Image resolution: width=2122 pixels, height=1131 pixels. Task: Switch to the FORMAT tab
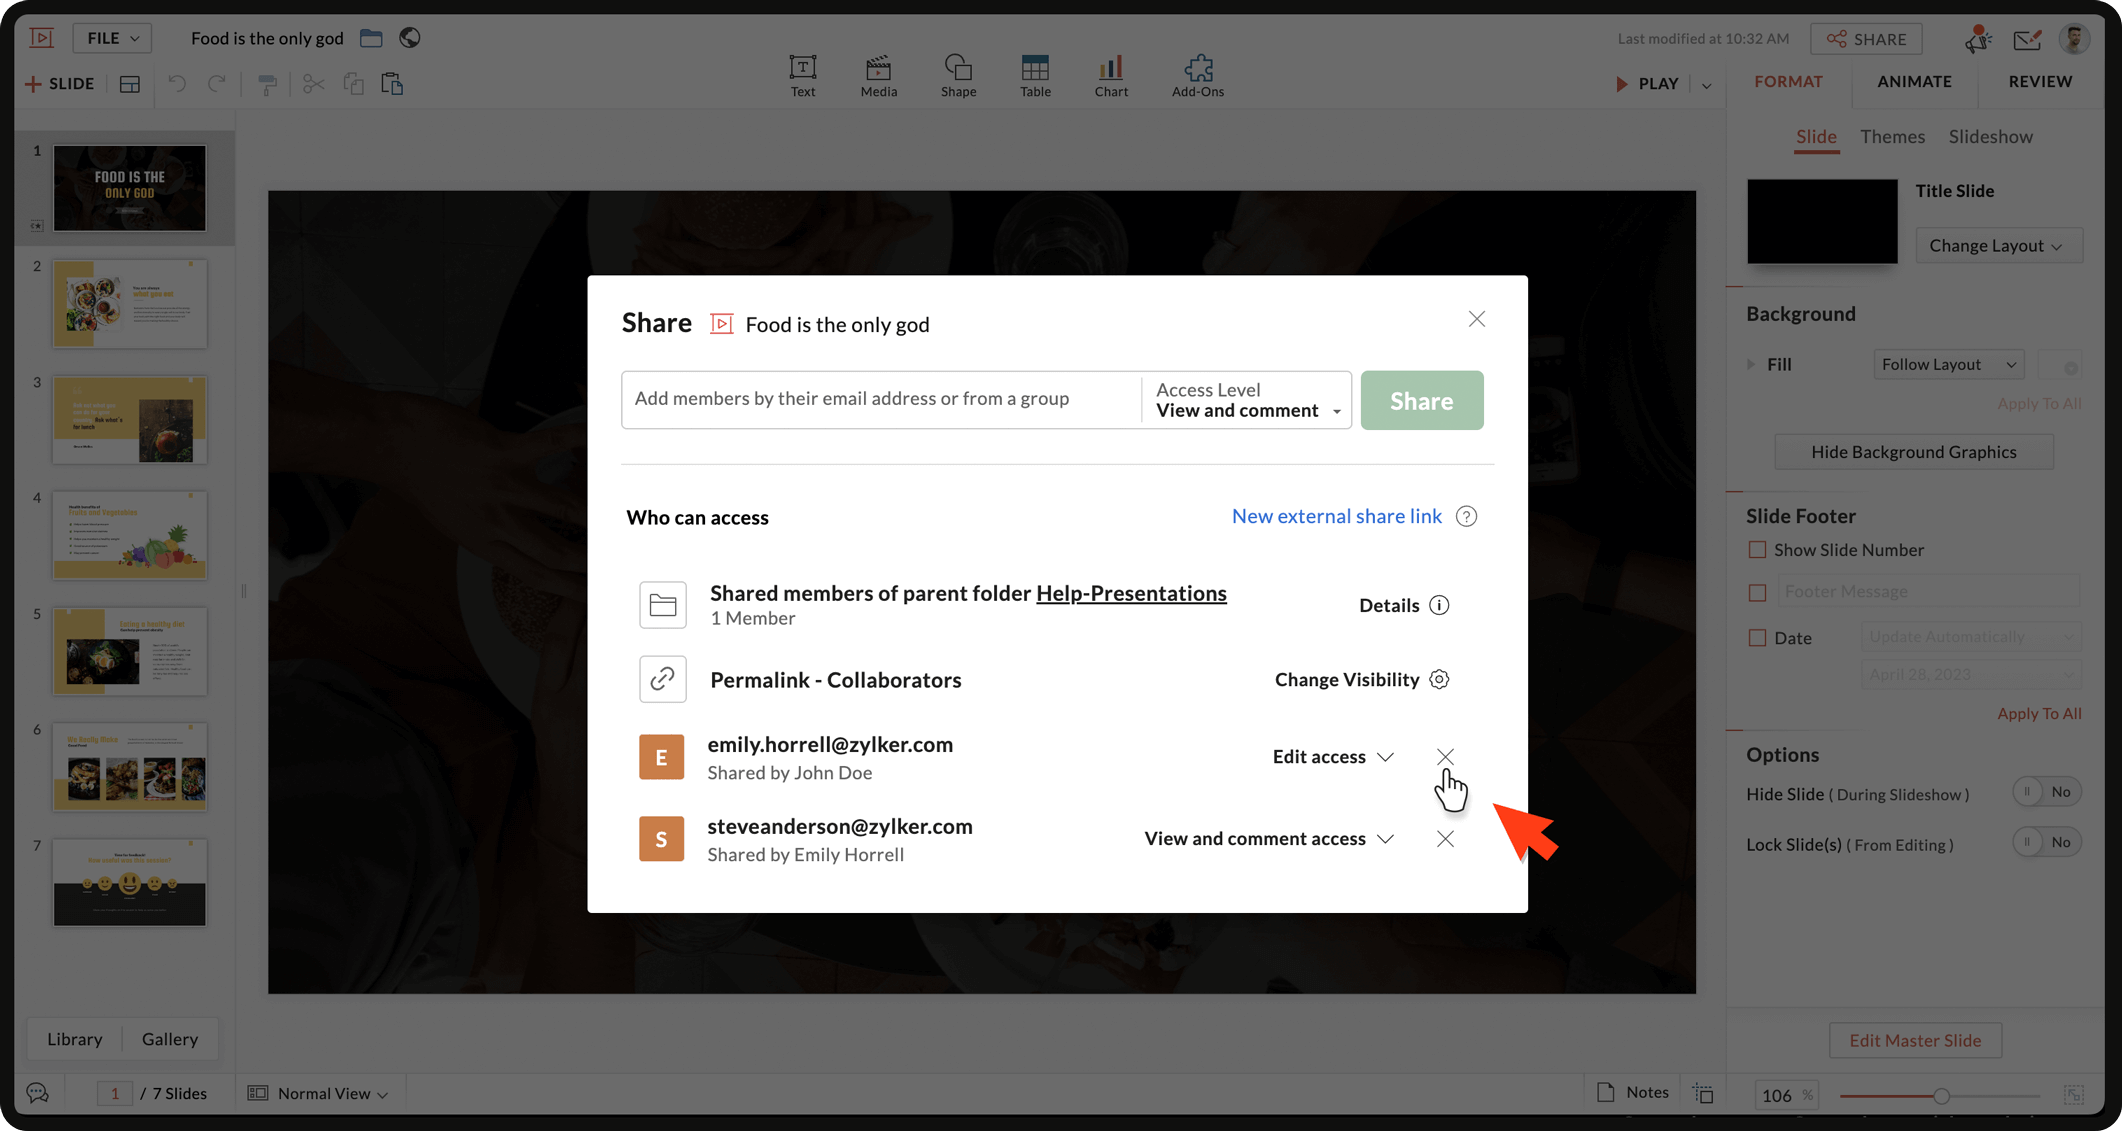tap(1788, 82)
